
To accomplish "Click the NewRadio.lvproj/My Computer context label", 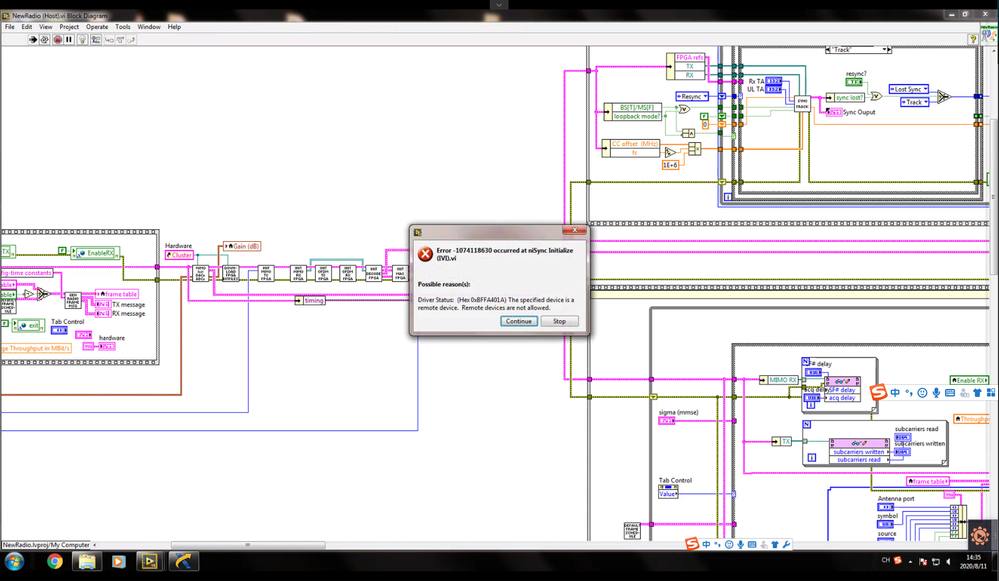I will [46, 545].
